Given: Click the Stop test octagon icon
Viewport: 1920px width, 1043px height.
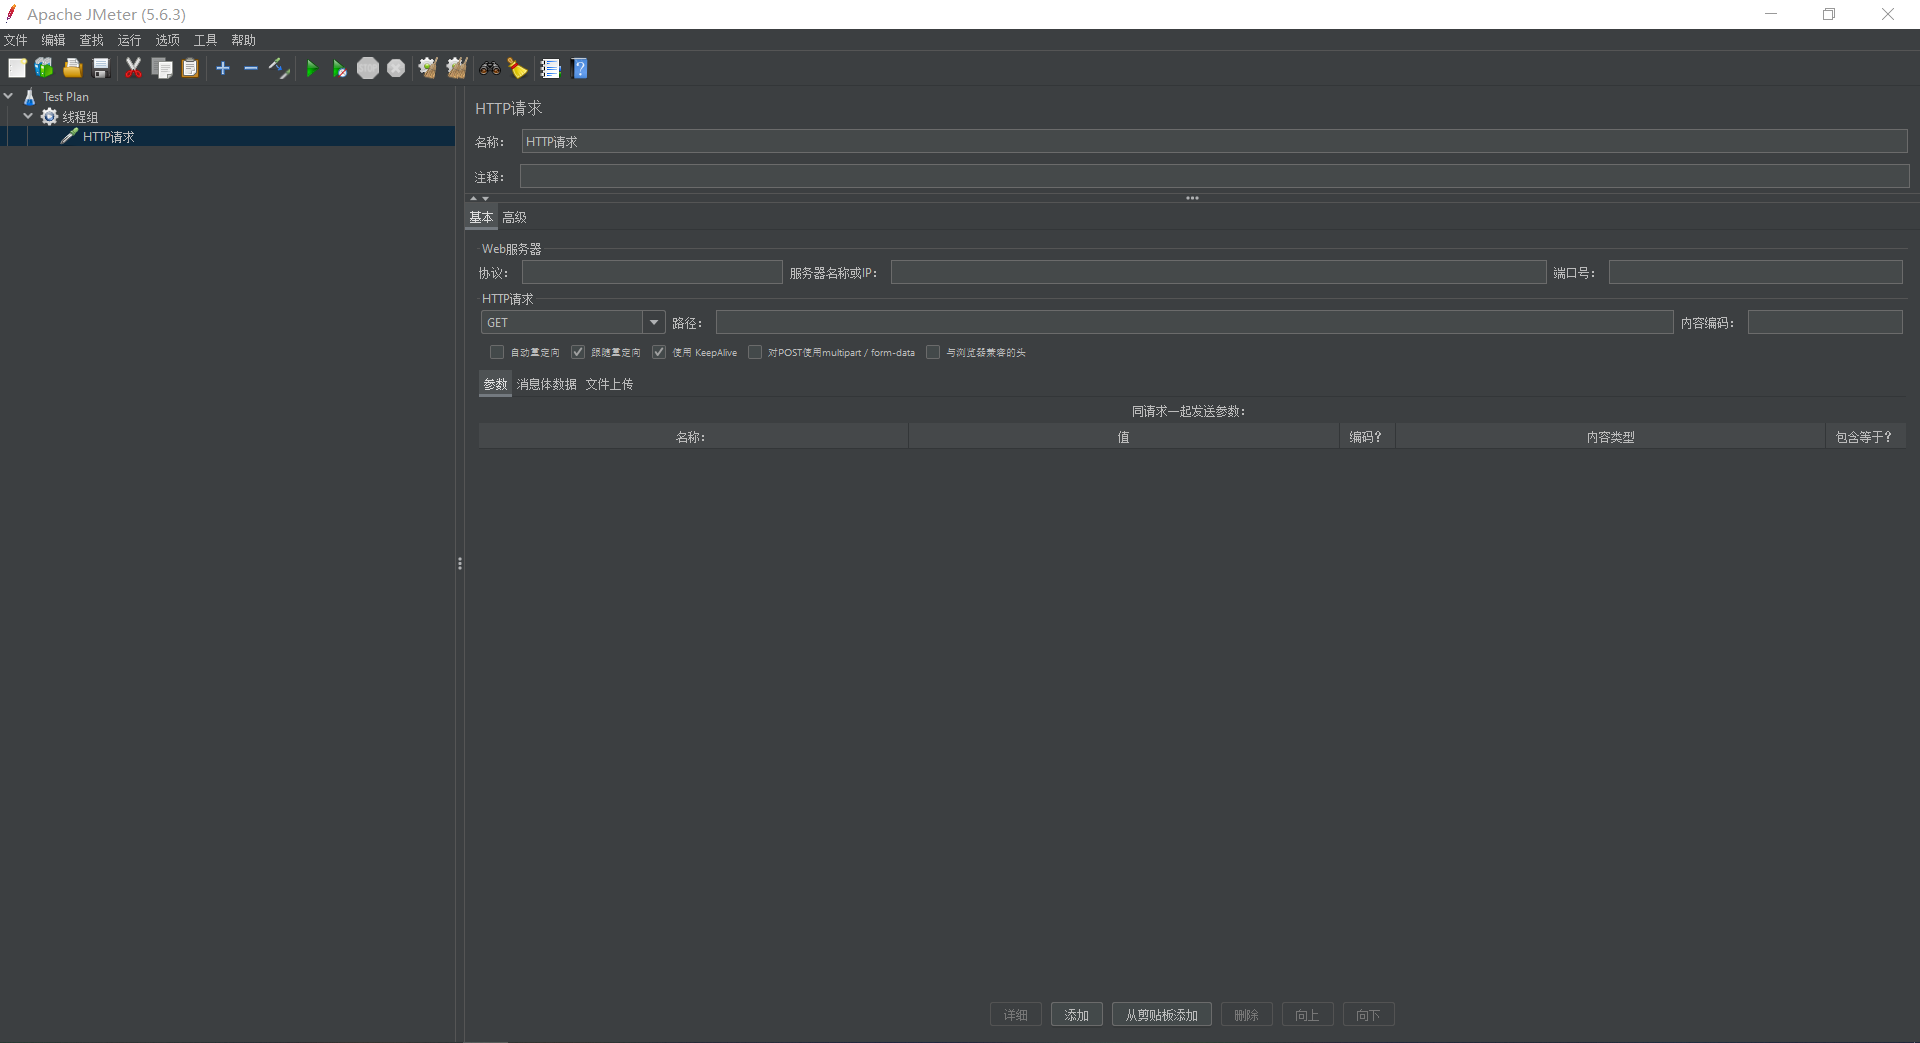Looking at the screenshot, I should click(x=368, y=68).
